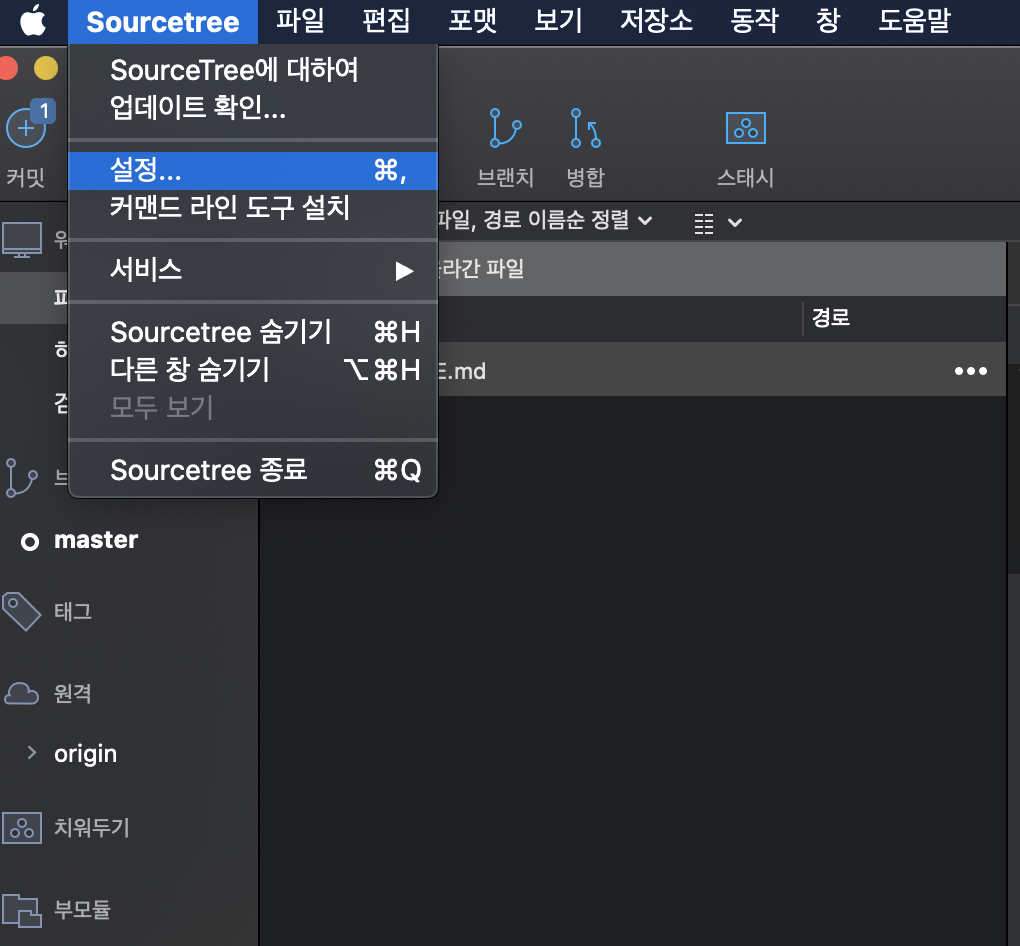Click the 부모듈 sidebar section label

point(83,910)
